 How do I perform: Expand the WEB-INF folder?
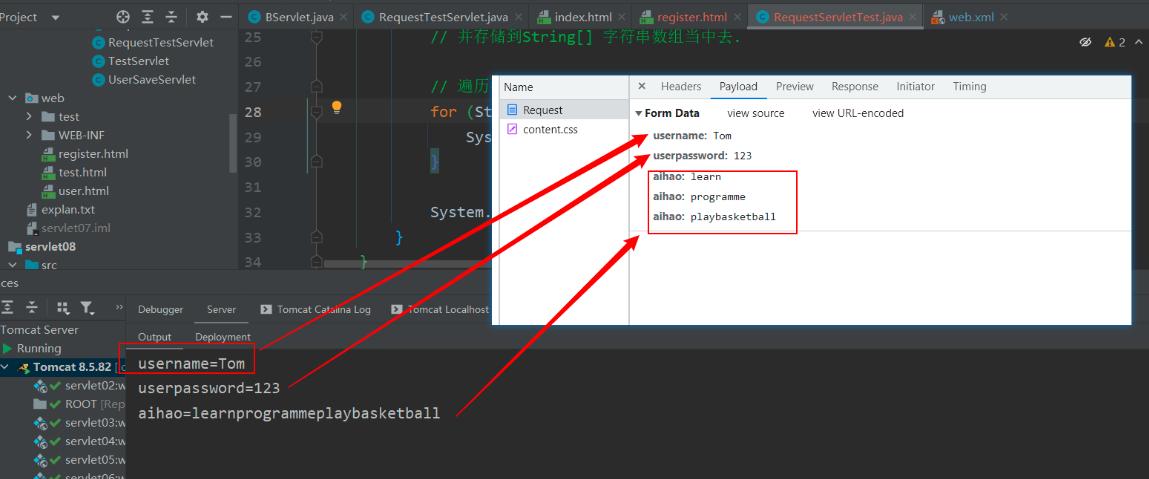pyautogui.click(x=29, y=135)
